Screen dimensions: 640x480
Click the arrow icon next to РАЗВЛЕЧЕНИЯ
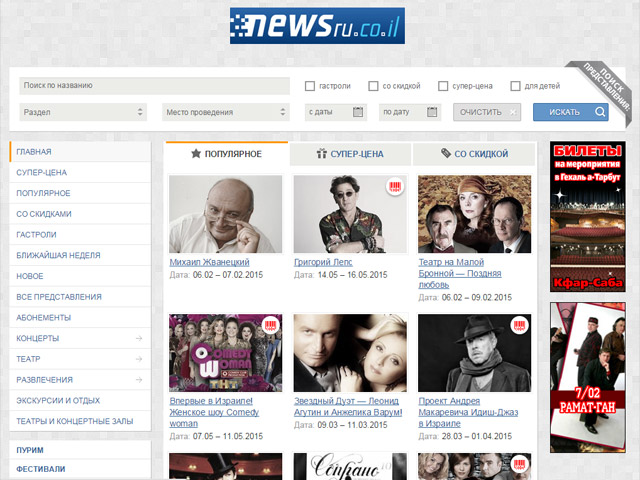click(x=139, y=380)
